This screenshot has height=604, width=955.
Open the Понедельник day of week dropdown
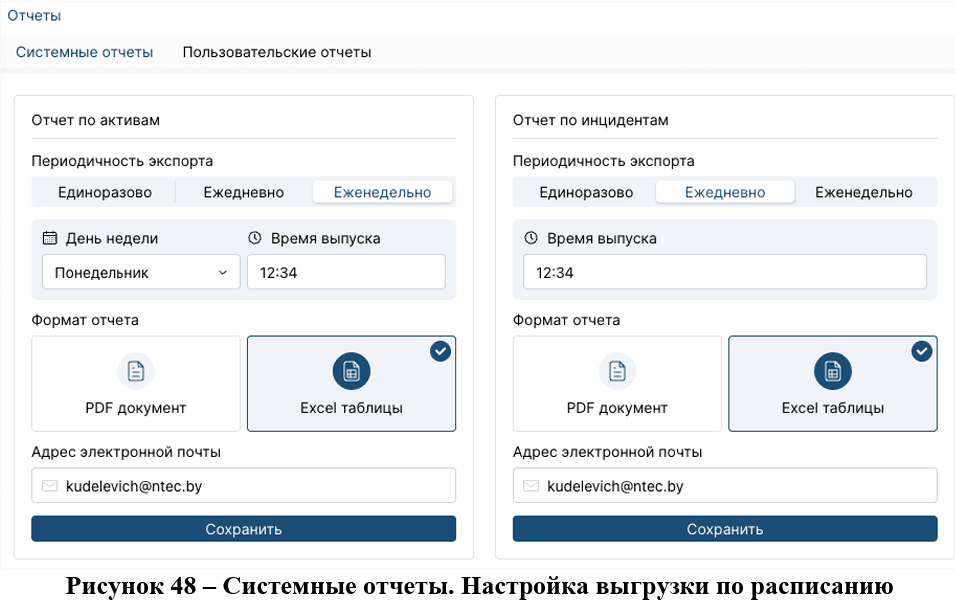click(x=140, y=272)
